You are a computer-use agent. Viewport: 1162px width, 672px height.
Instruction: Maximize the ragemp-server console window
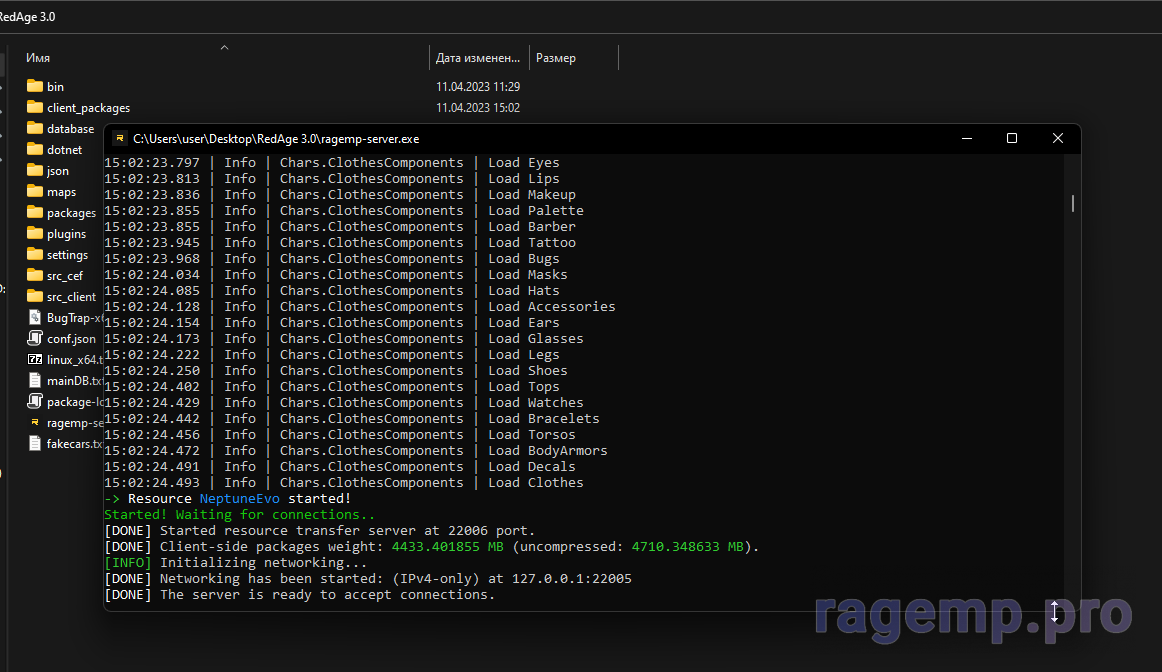point(1012,139)
